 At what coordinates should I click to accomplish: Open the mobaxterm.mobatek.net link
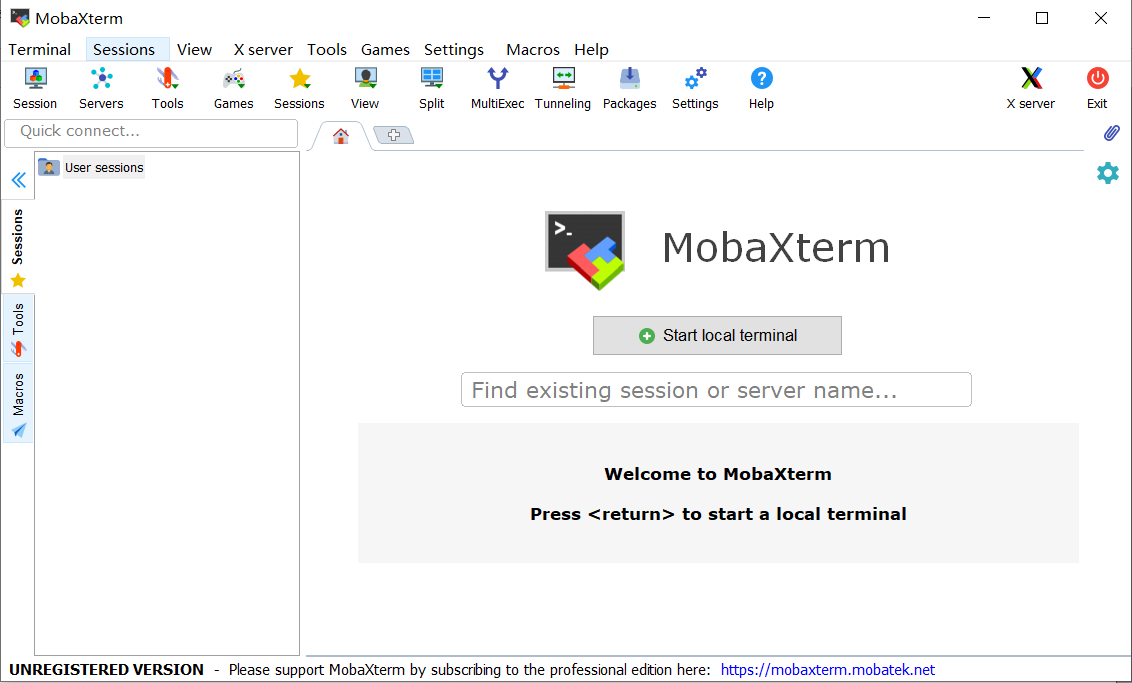click(x=827, y=670)
